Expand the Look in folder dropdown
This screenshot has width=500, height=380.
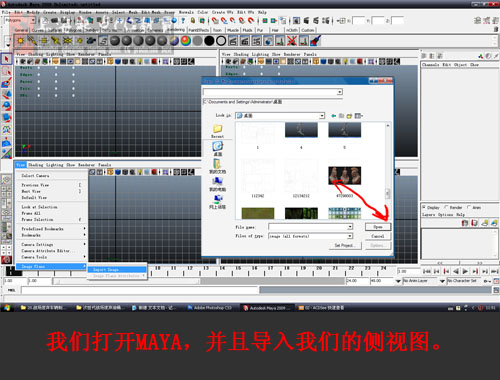[322, 116]
